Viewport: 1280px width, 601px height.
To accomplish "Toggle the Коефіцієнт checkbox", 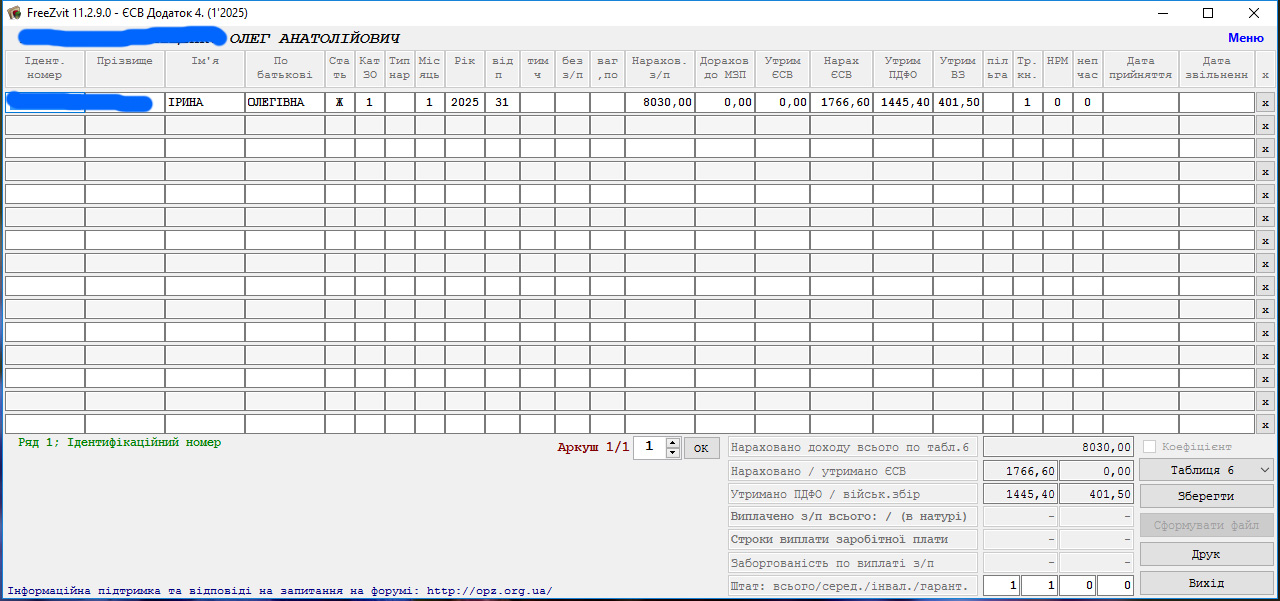I will point(1150,447).
